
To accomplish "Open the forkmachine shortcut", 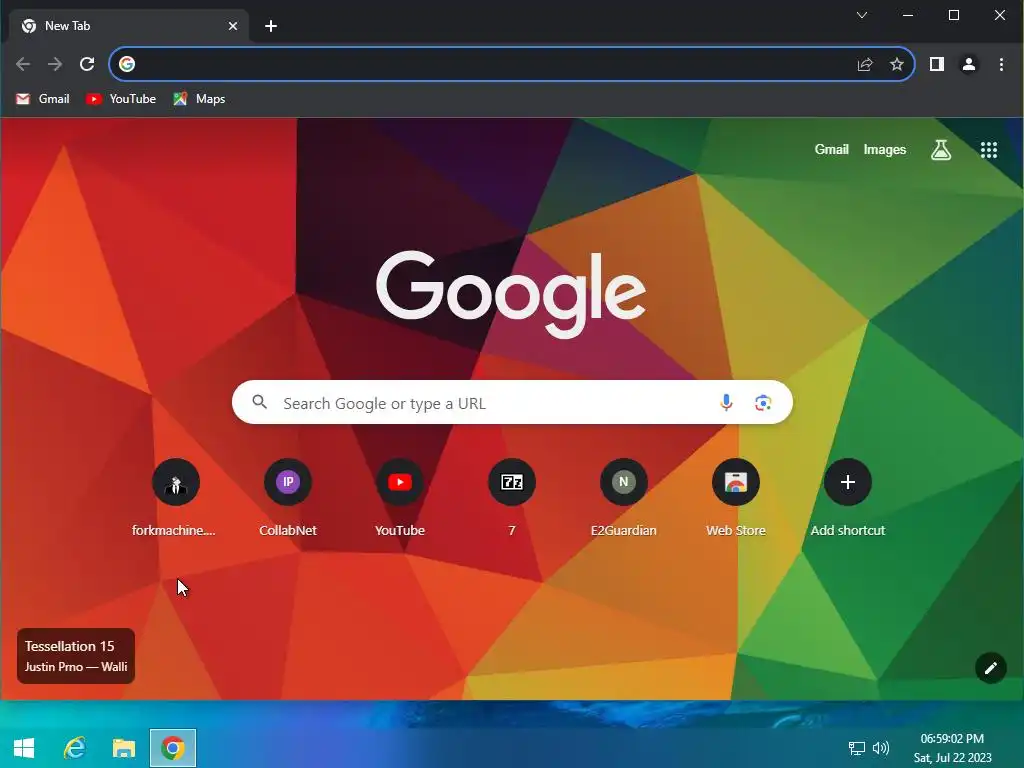I will (175, 498).
